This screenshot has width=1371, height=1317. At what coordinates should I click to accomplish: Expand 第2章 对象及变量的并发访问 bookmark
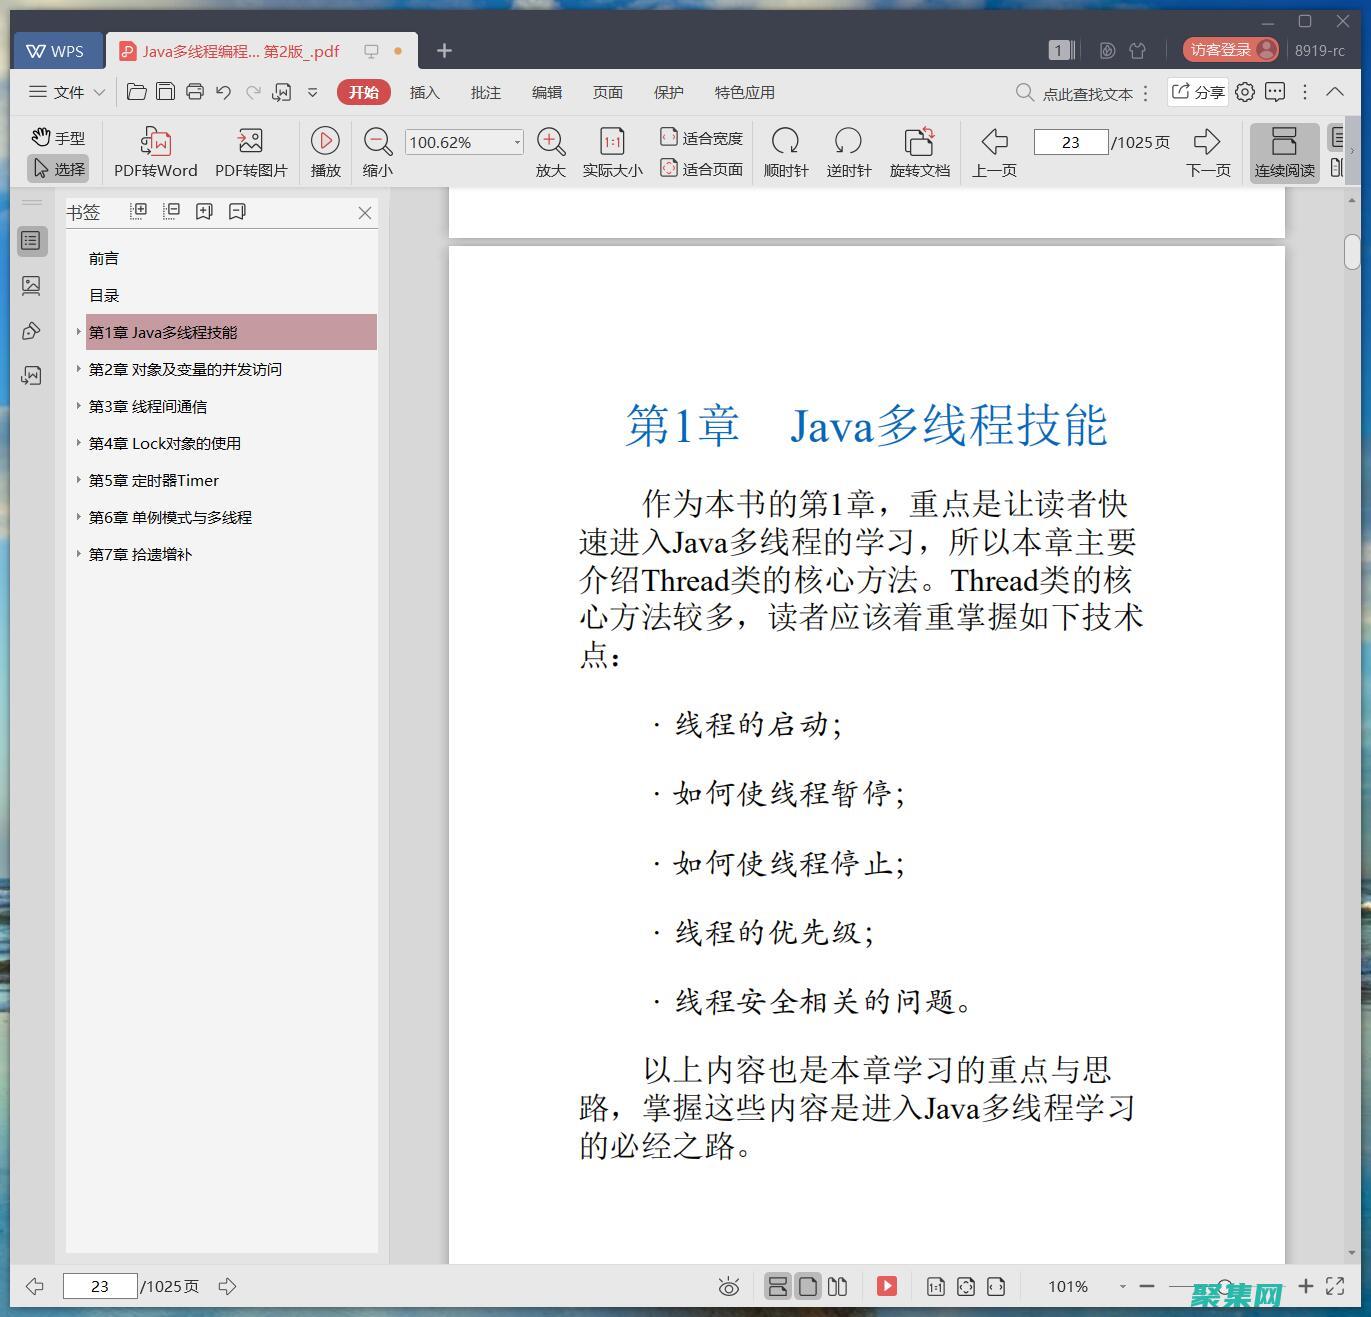[x=79, y=369]
